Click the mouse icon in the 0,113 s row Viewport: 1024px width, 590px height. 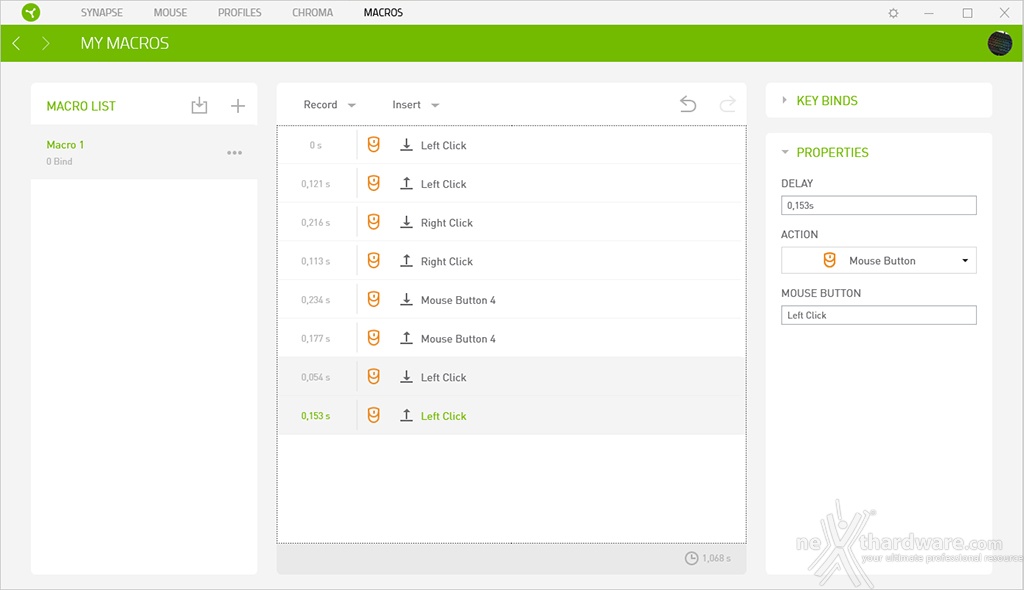(374, 260)
